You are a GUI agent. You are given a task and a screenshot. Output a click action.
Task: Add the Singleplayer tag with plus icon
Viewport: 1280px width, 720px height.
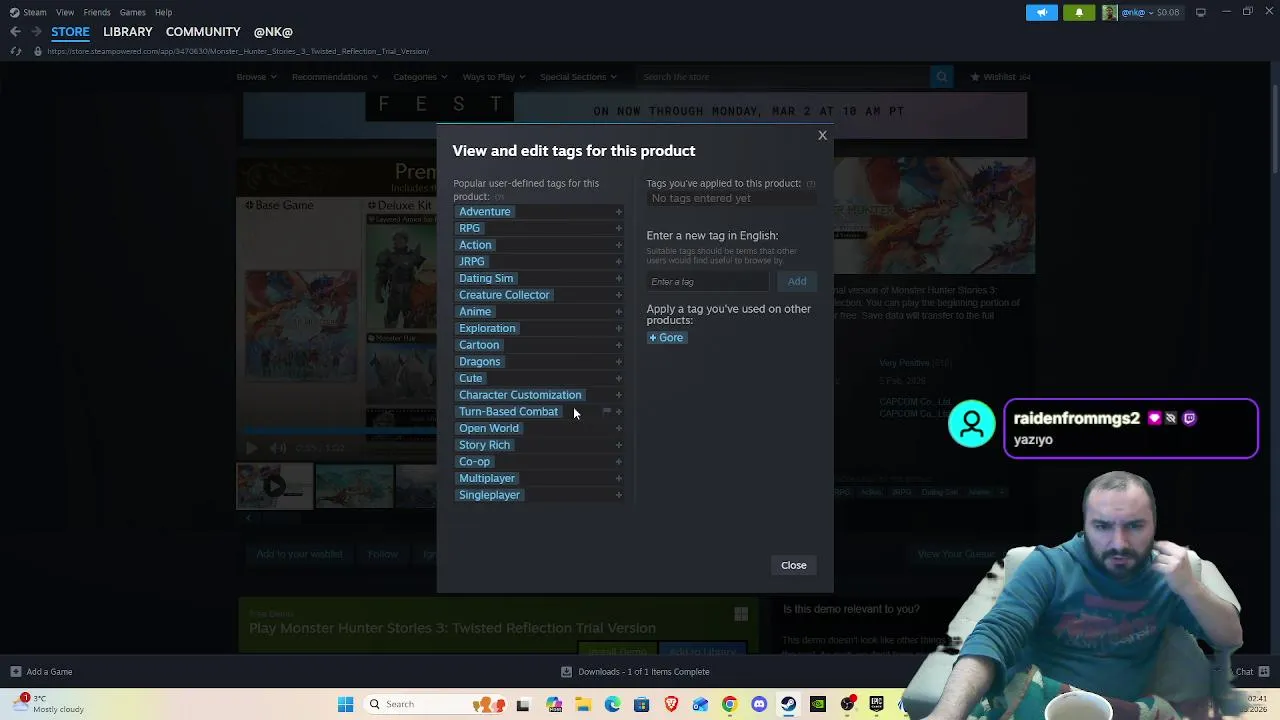(619, 495)
